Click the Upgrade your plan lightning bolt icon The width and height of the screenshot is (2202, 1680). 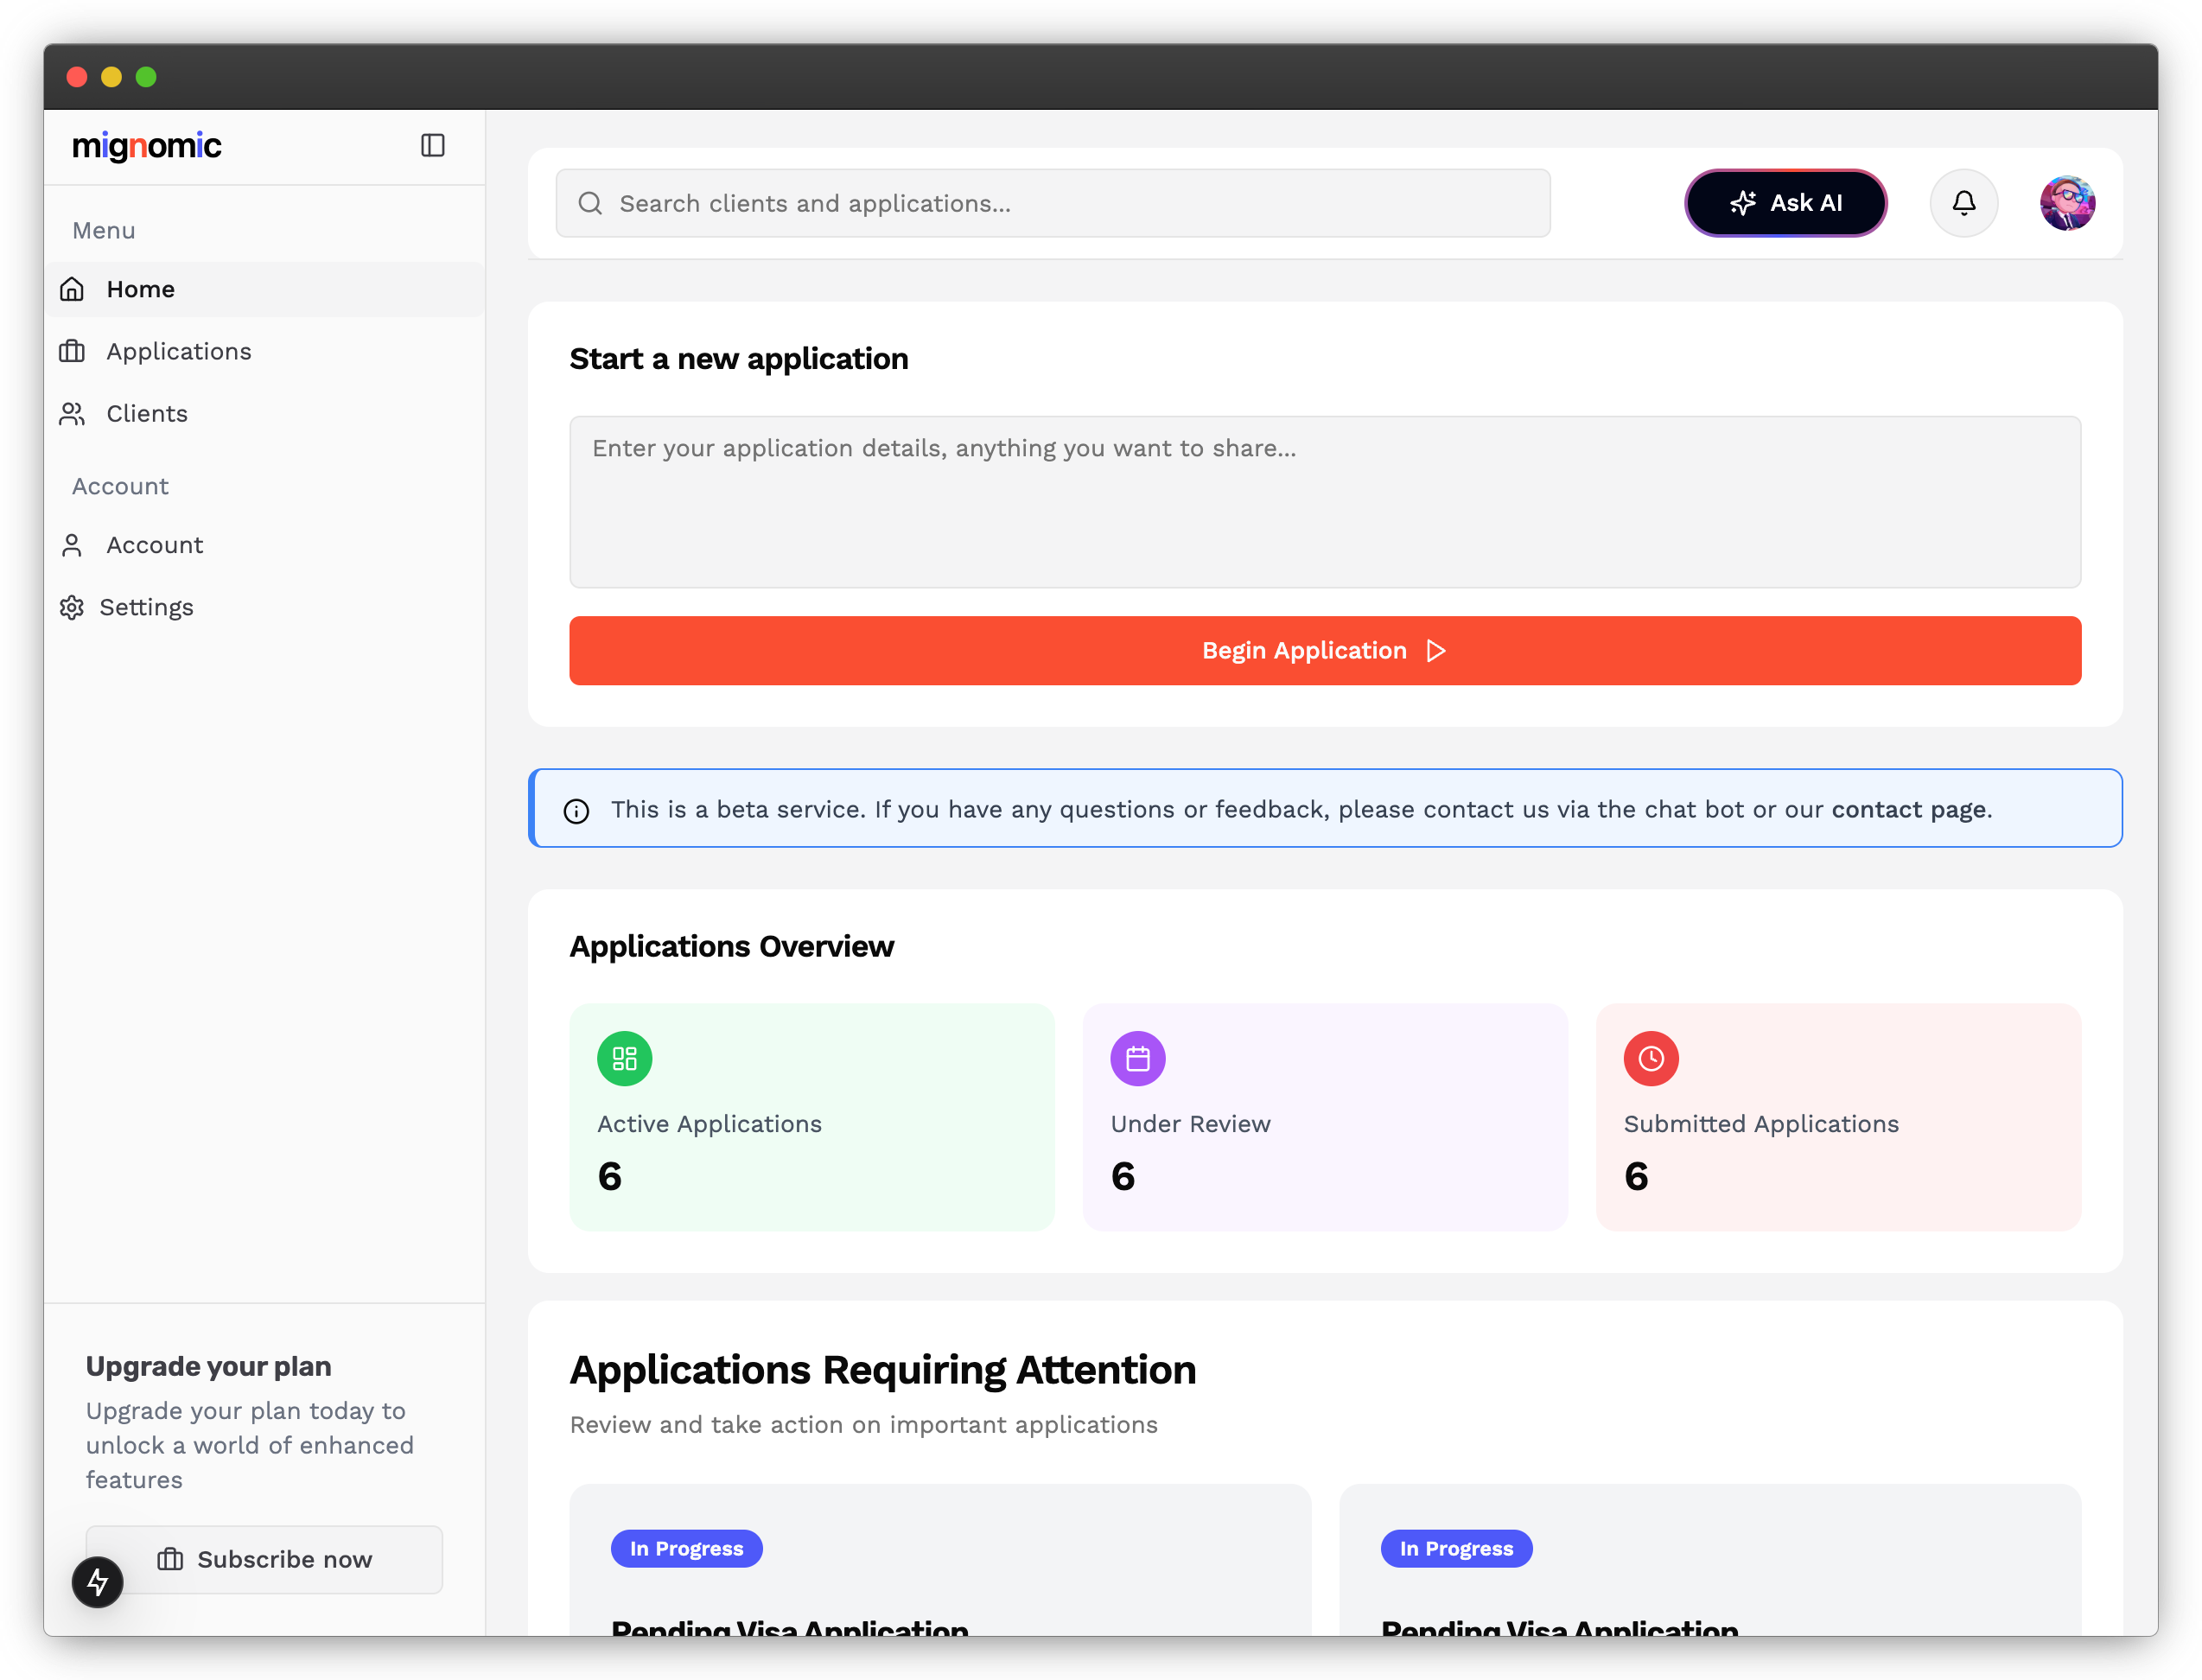click(x=97, y=1580)
